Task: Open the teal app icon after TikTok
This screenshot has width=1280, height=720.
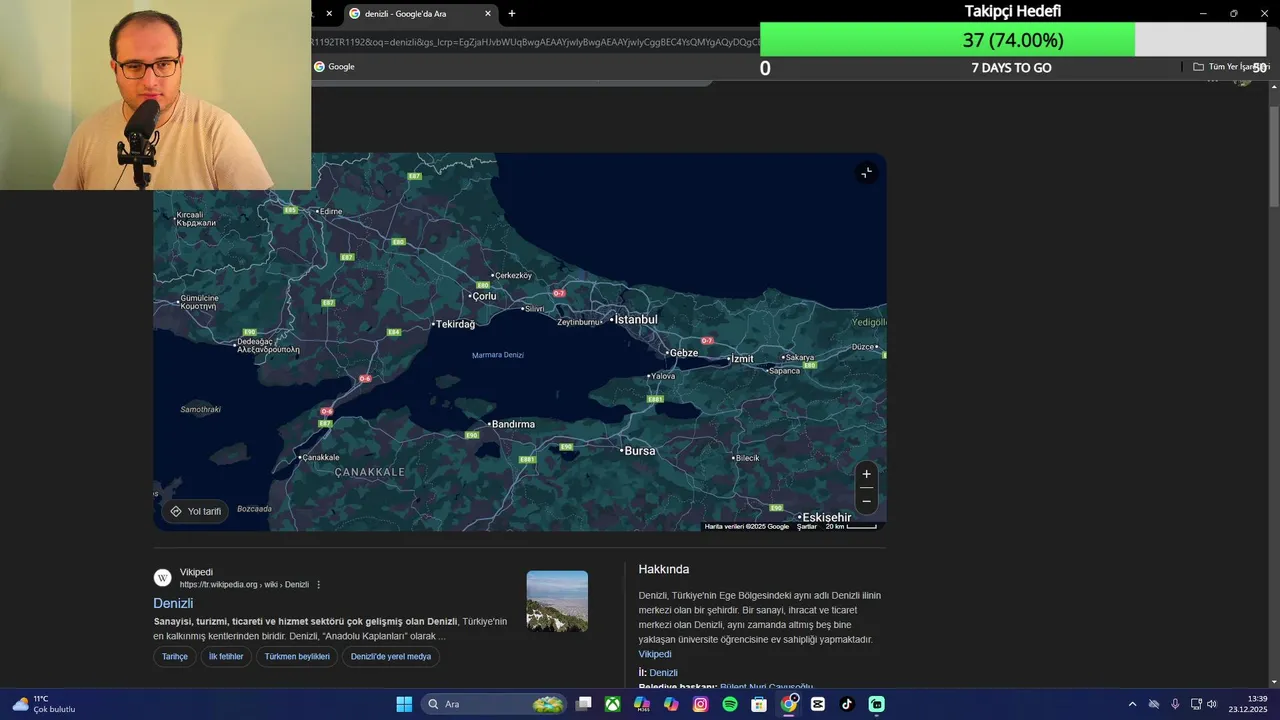Action: (x=877, y=704)
